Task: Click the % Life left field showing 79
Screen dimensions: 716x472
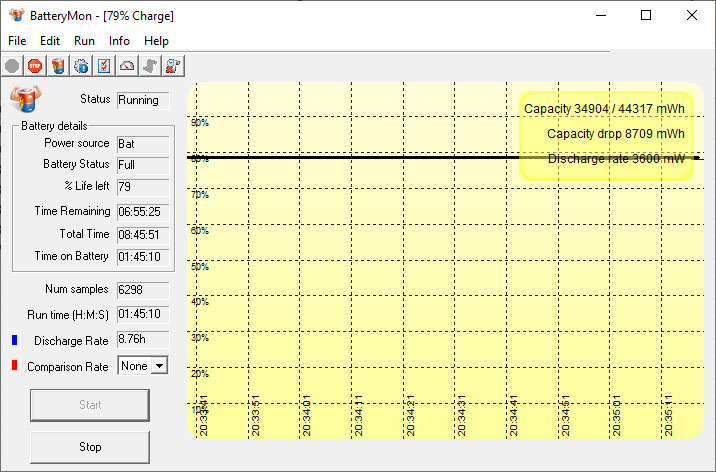Action: [143, 187]
